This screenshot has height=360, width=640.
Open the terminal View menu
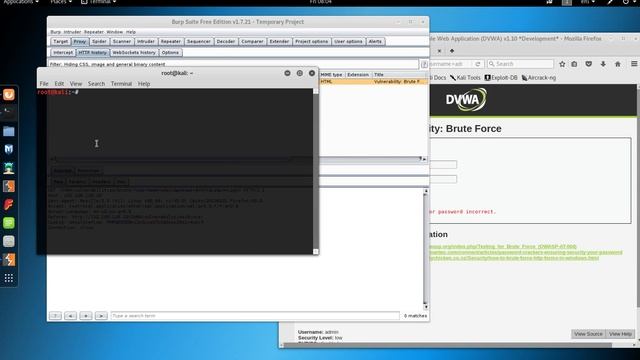pos(76,84)
